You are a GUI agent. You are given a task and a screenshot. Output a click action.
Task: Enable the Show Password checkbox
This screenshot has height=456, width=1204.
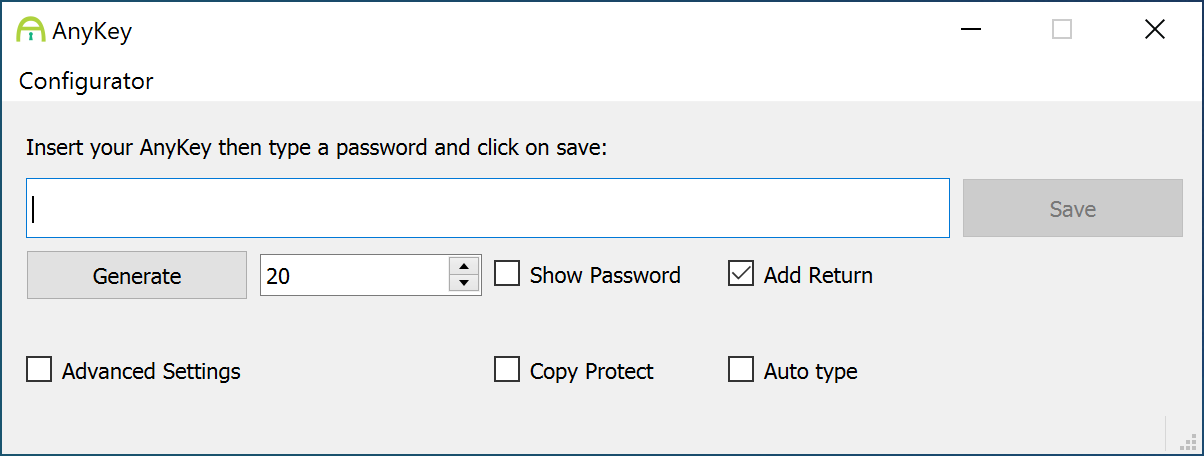[x=508, y=274]
